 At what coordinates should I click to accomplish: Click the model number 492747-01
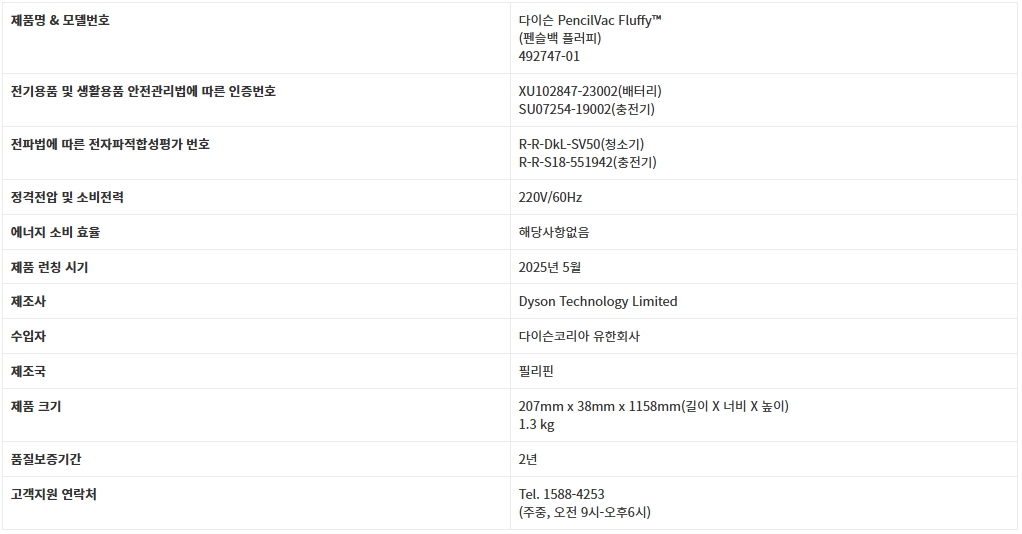pyautogui.click(x=549, y=56)
